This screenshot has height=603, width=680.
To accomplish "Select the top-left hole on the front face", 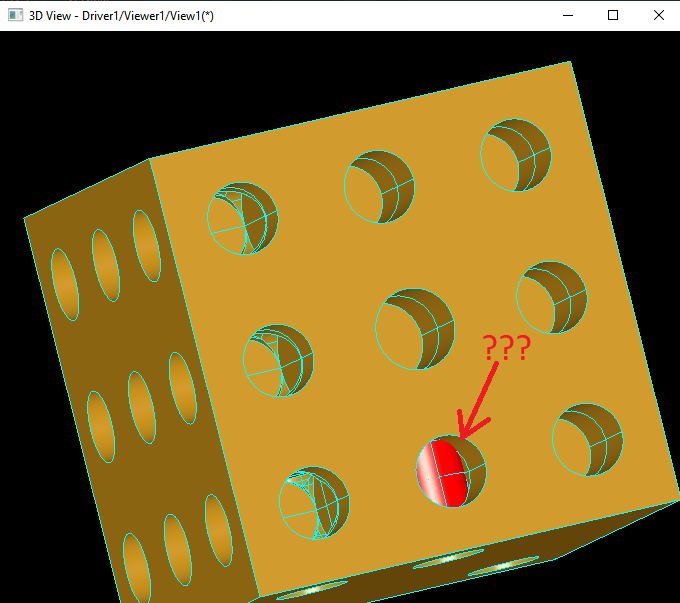I will click(242, 219).
